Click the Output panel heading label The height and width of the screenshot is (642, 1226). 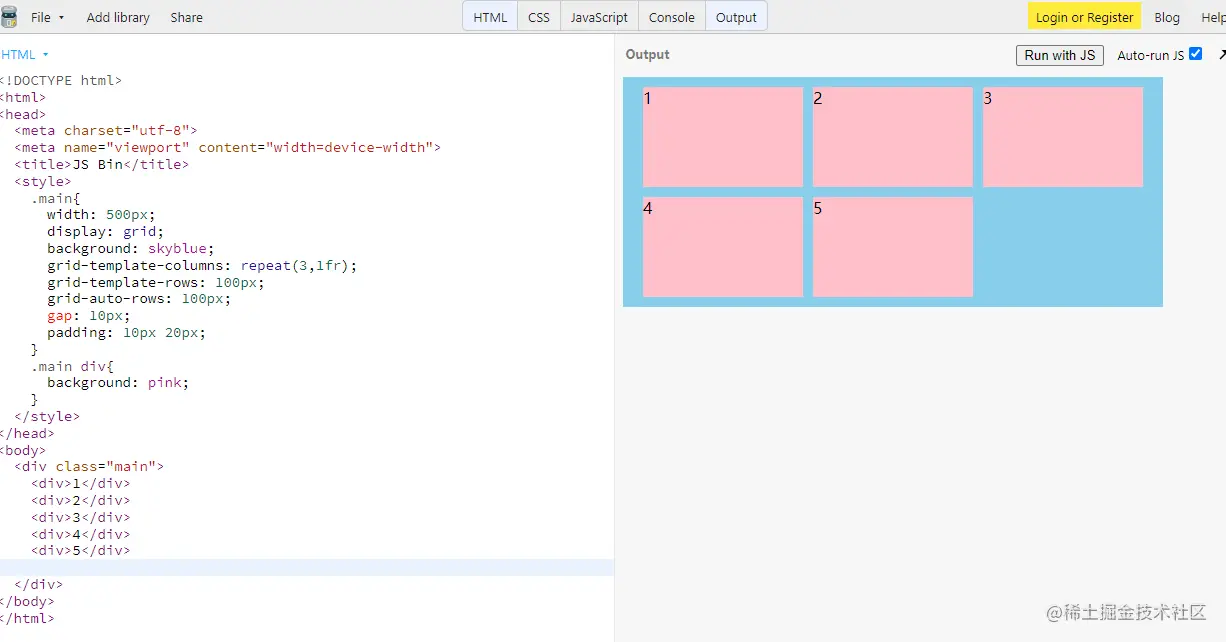click(648, 55)
